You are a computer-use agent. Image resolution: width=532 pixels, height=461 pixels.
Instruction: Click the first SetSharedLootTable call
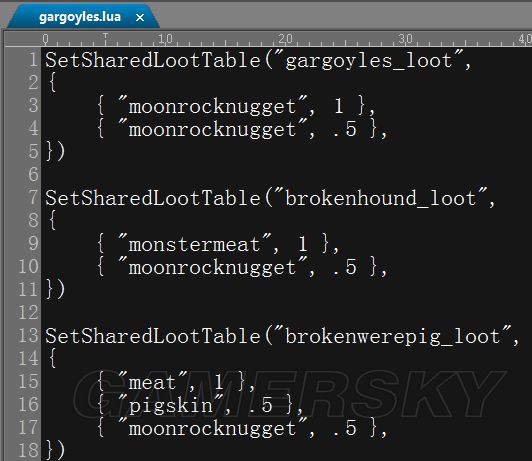(153, 60)
